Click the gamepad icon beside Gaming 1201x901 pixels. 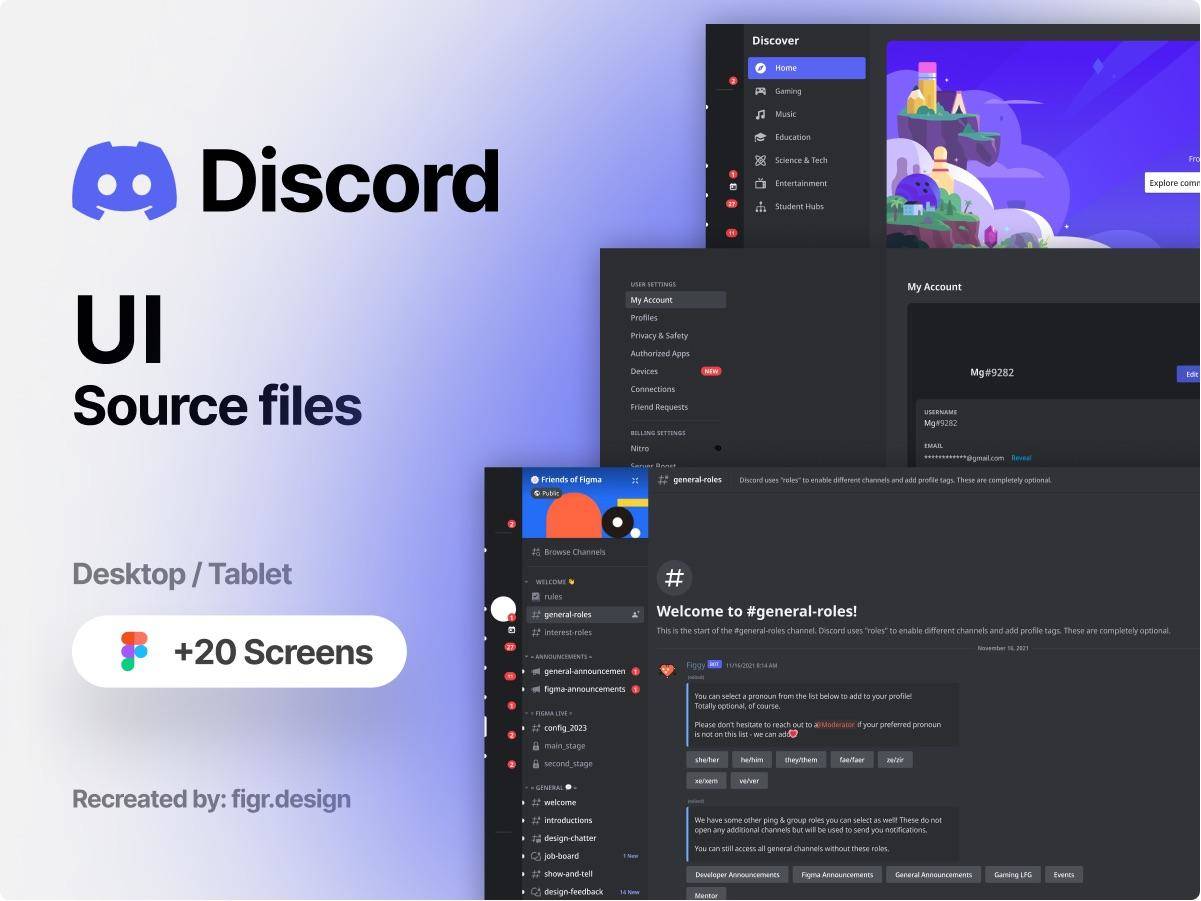760,91
